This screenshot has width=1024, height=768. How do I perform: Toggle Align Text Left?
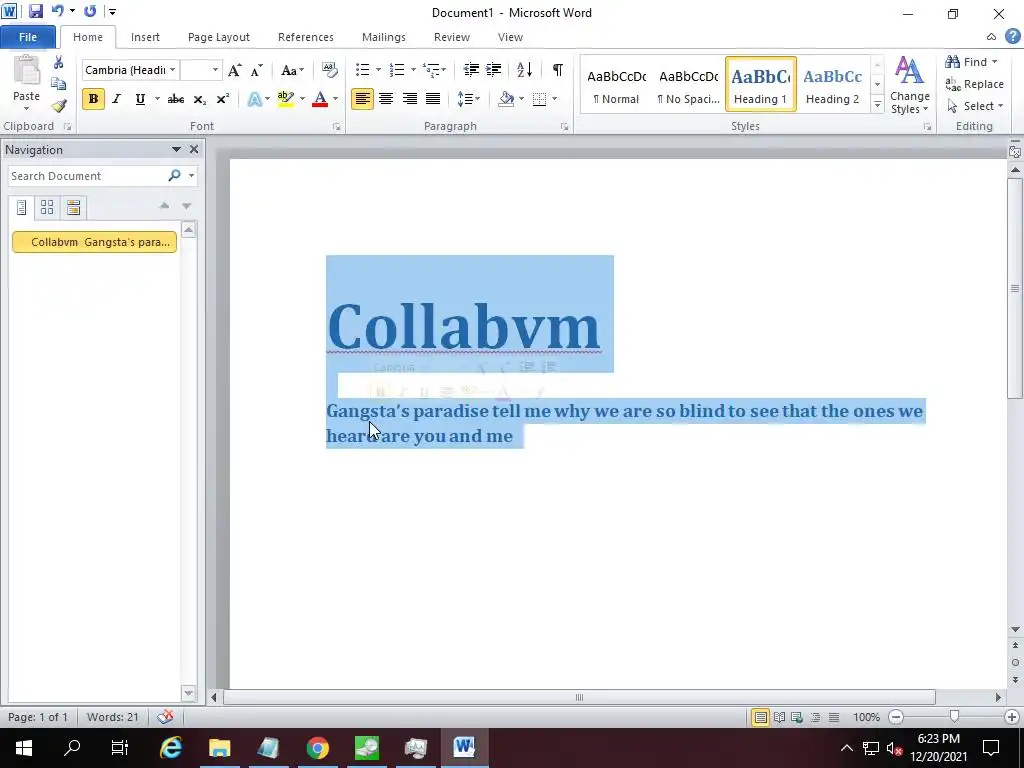[x=362, y=99]
